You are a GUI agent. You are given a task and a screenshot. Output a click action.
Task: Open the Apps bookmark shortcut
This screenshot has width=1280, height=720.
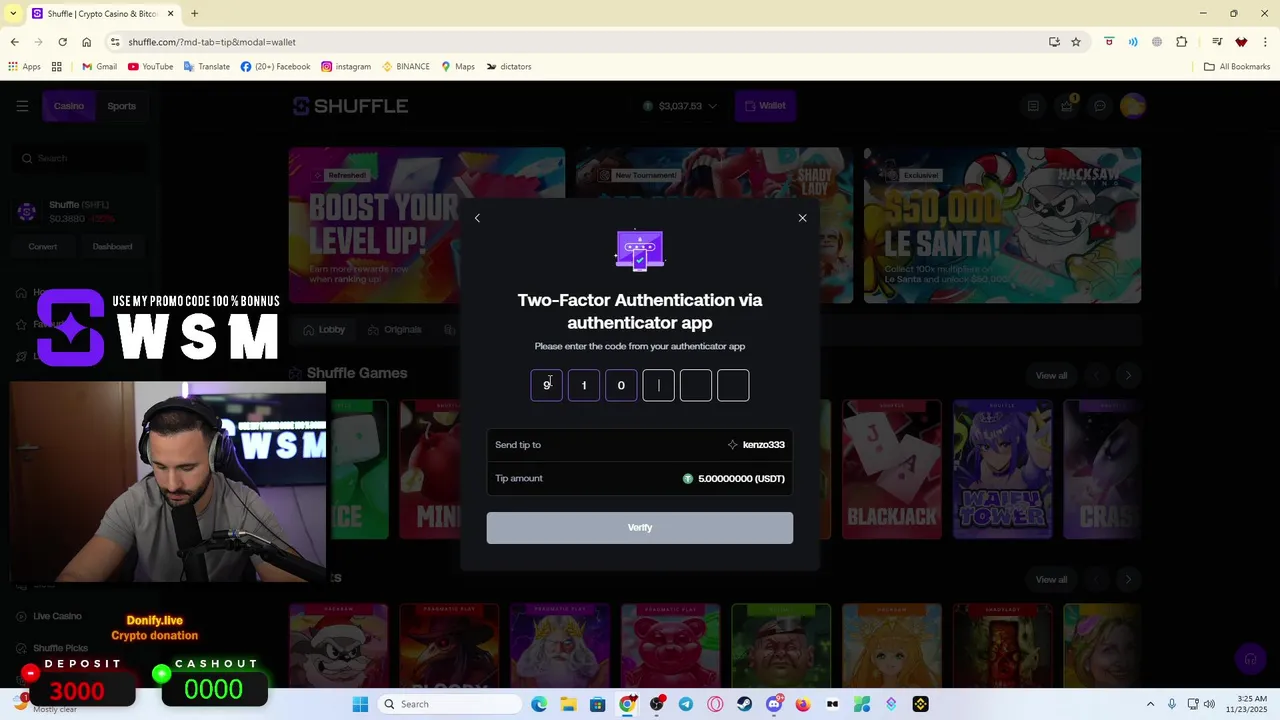tap(25, 67)
